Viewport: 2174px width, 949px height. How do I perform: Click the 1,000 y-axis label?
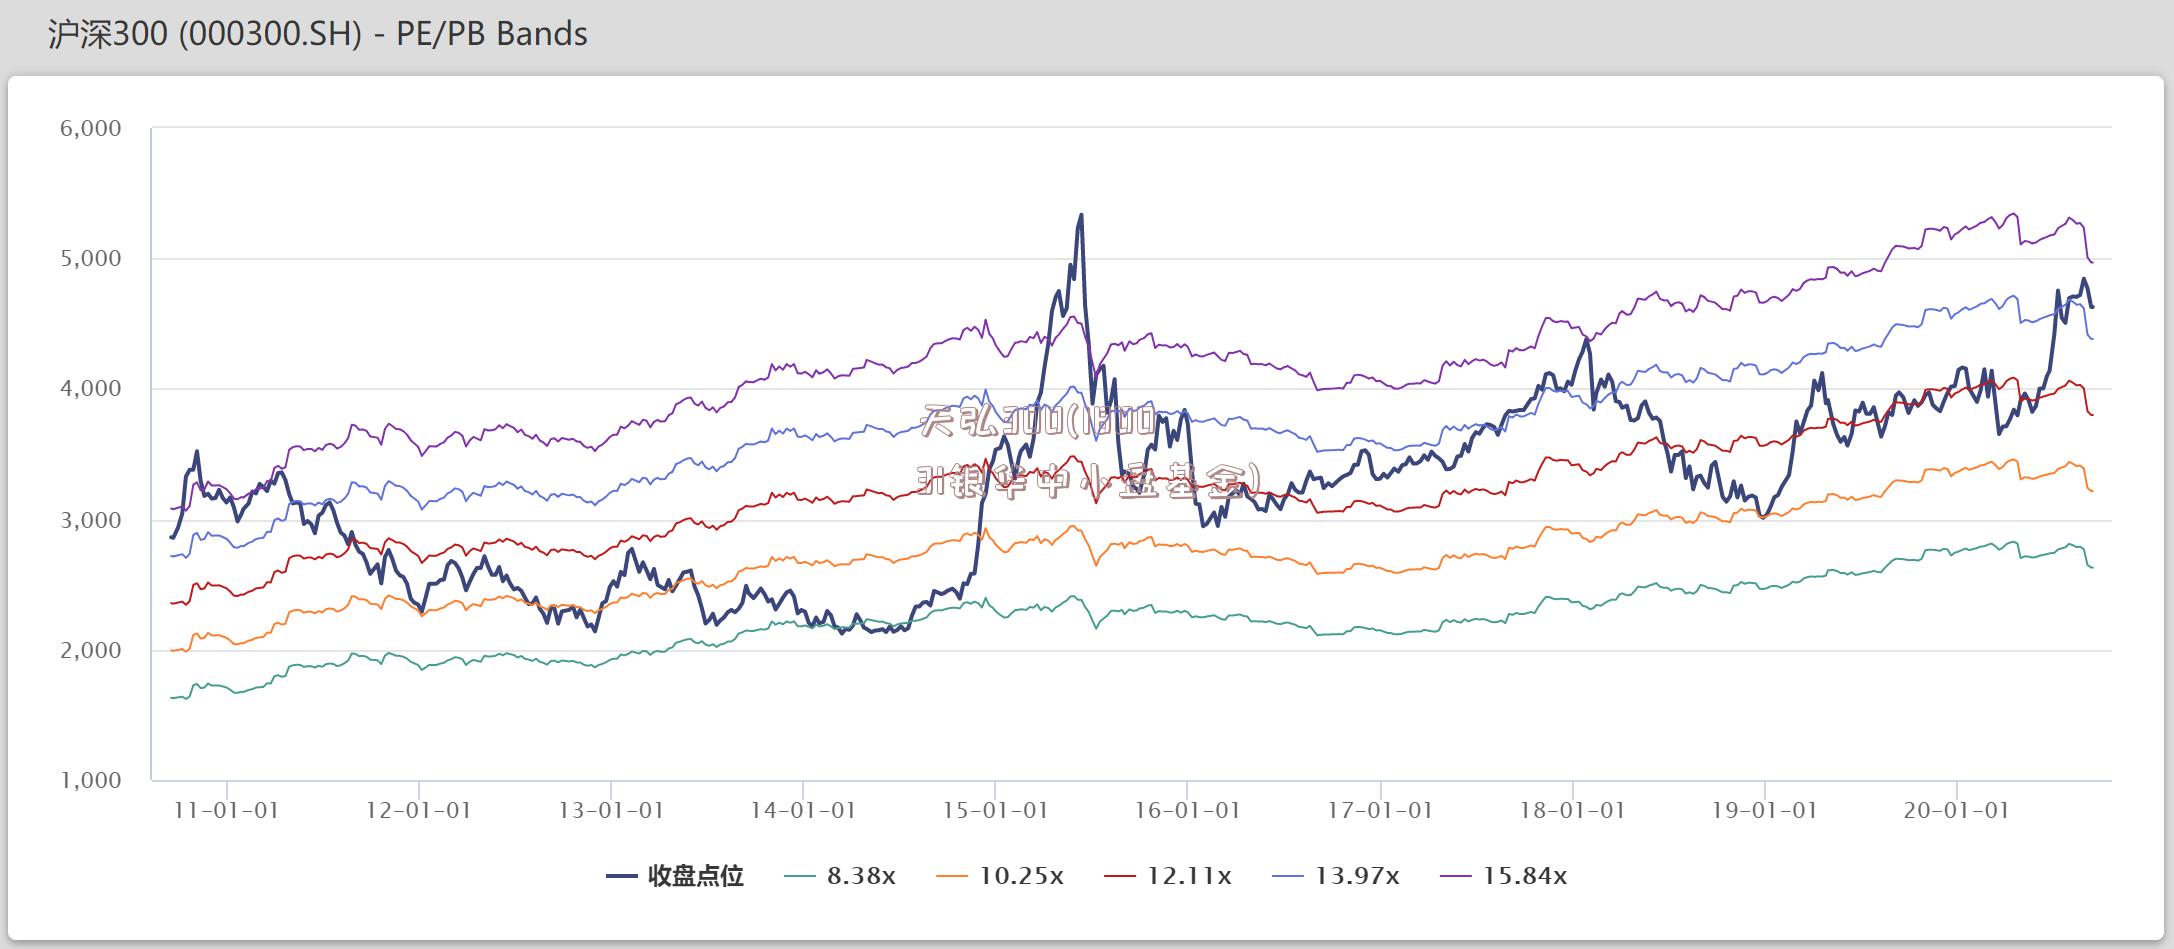[91, 781]
